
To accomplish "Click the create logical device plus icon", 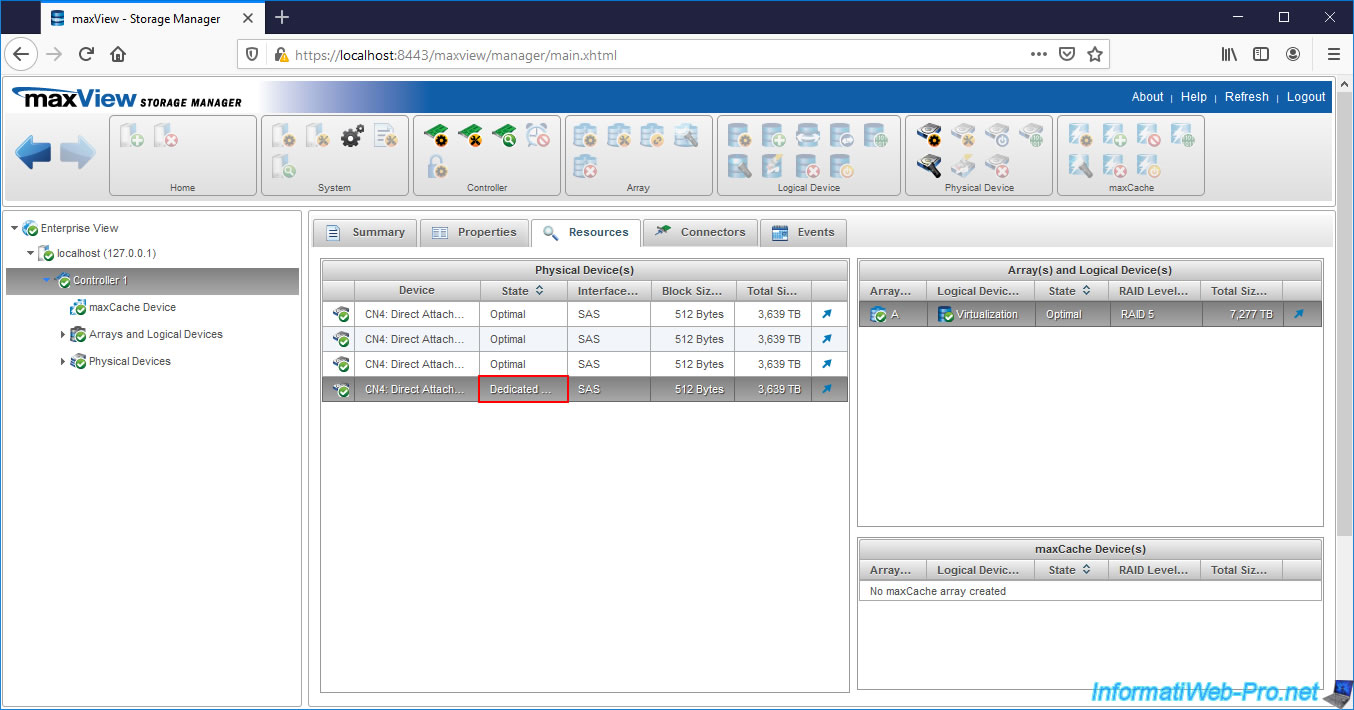I will (x=773, y=135).
